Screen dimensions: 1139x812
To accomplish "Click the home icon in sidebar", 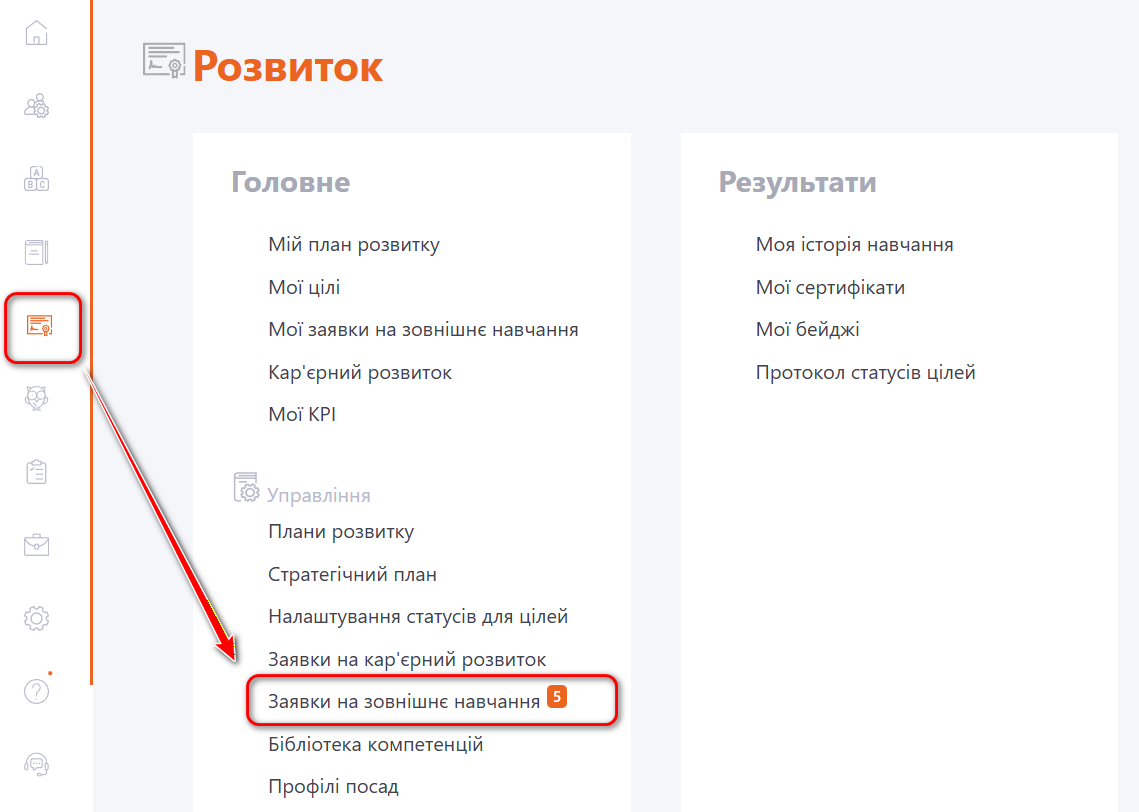I will [36, 33].
